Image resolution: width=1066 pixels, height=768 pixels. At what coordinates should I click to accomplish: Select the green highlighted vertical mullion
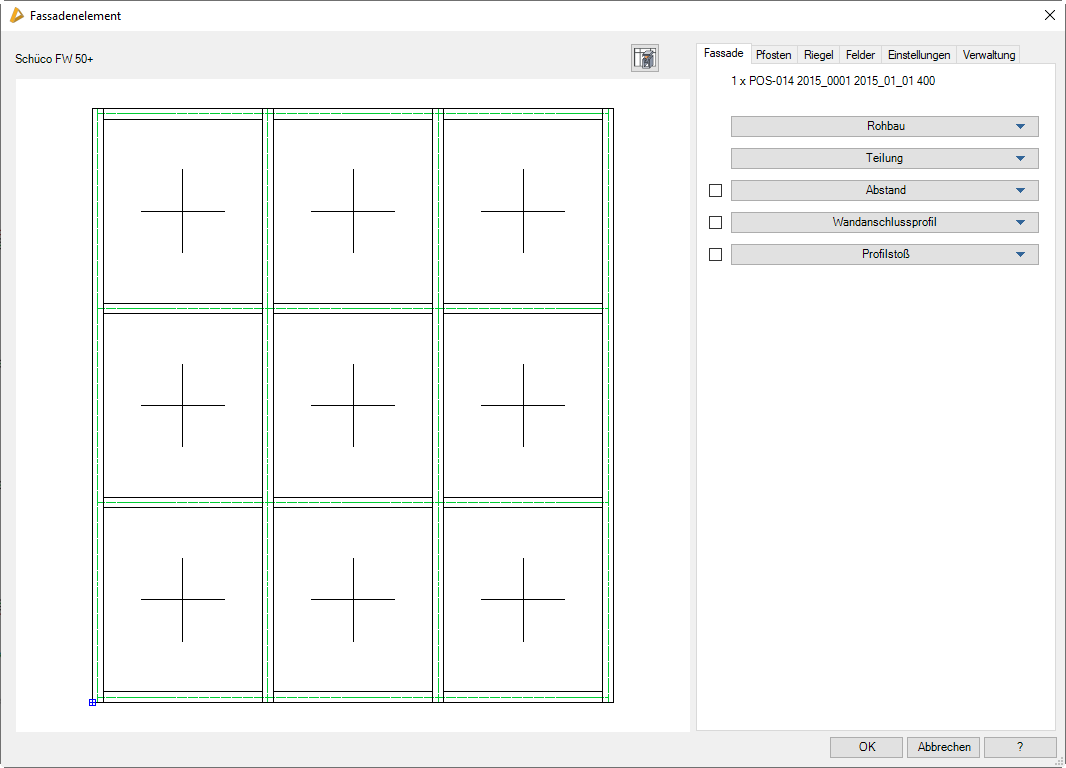click(x=438, y=405)
